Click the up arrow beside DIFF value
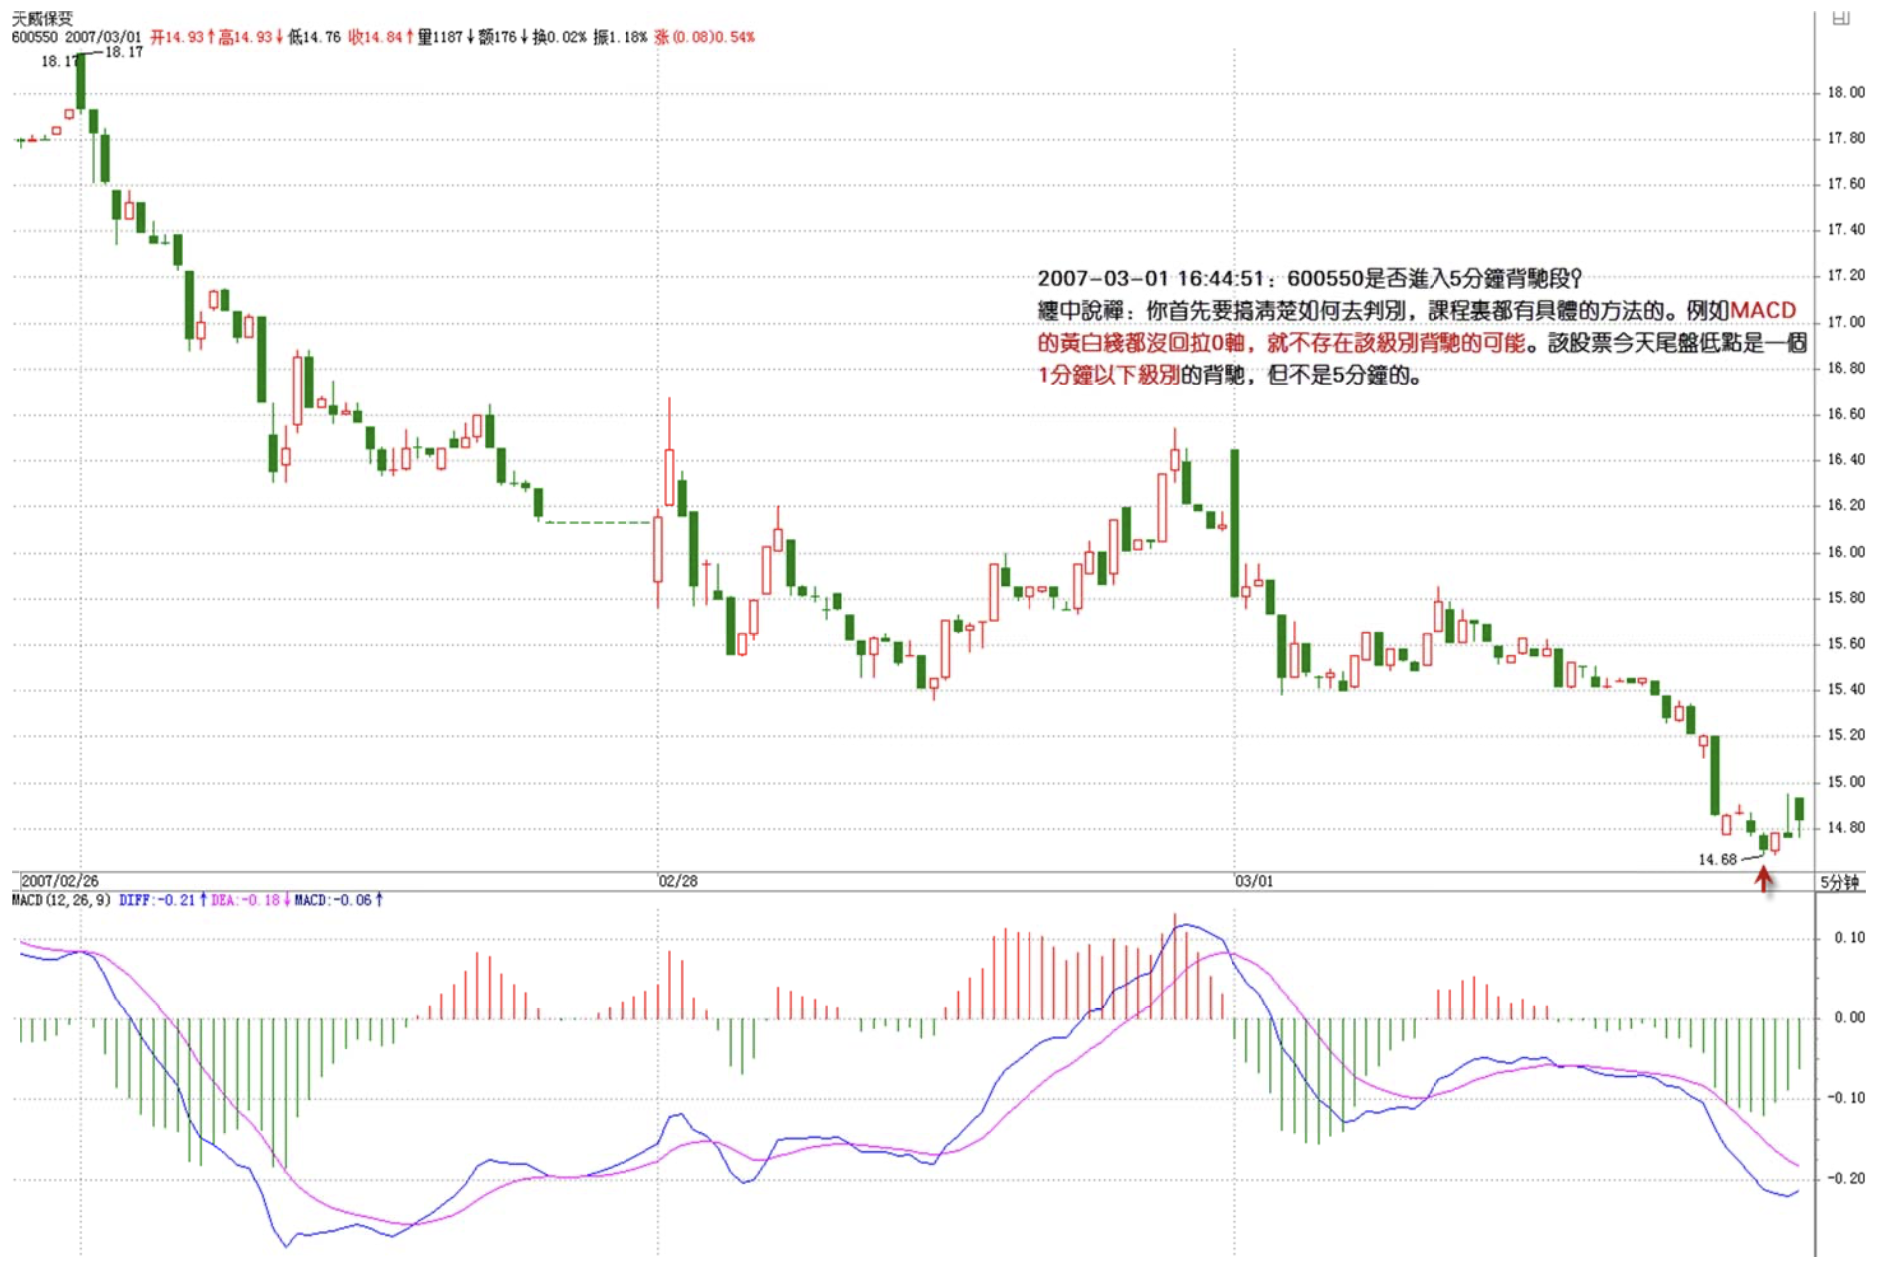 point(203,900)
